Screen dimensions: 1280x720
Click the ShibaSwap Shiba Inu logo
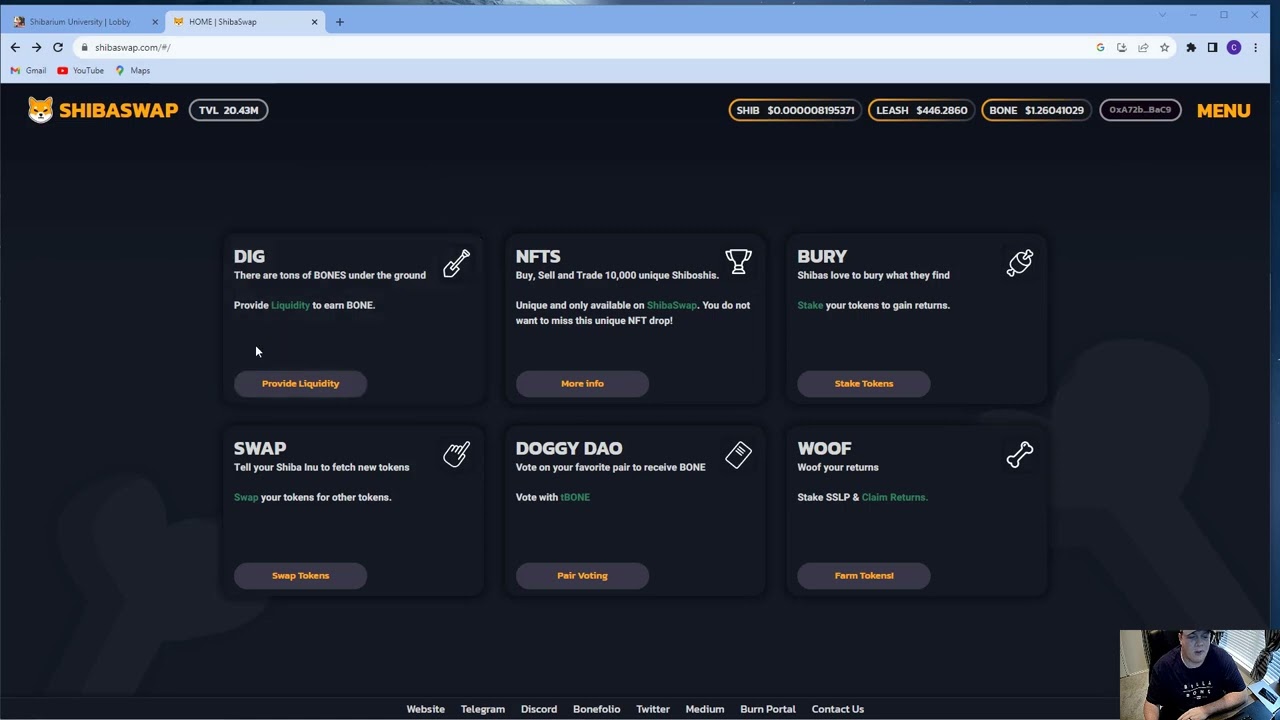click(40, 110)
